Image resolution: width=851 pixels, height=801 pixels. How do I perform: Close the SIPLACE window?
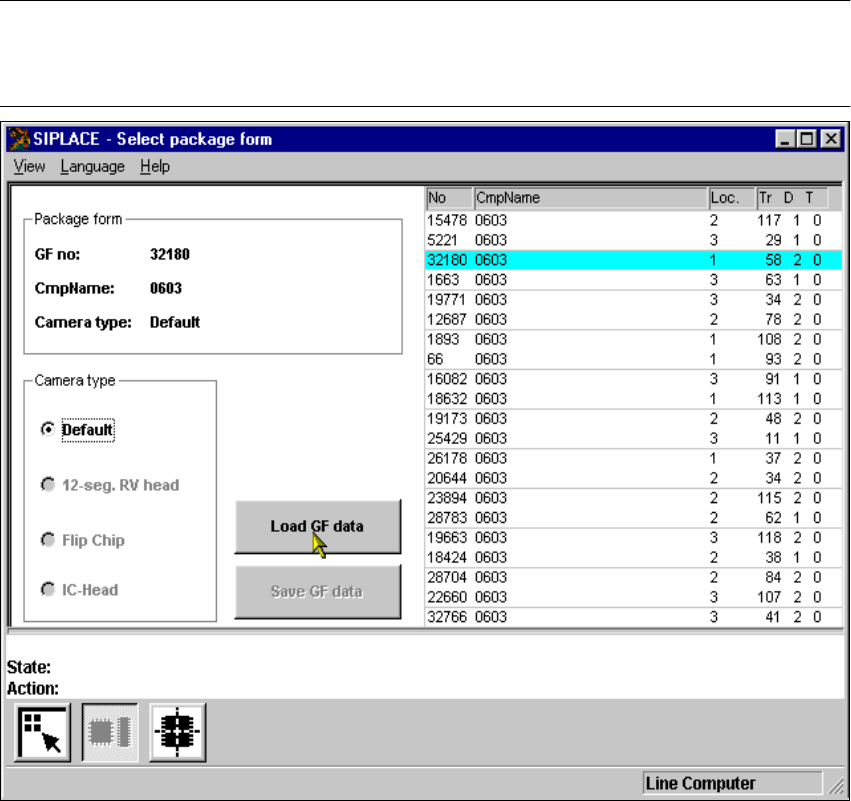coord(831,139)
